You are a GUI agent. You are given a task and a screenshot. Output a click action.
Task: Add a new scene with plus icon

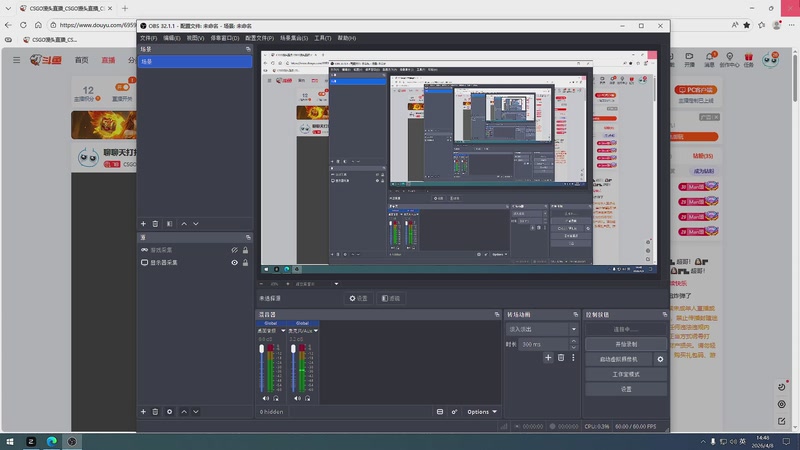(143, 224)
